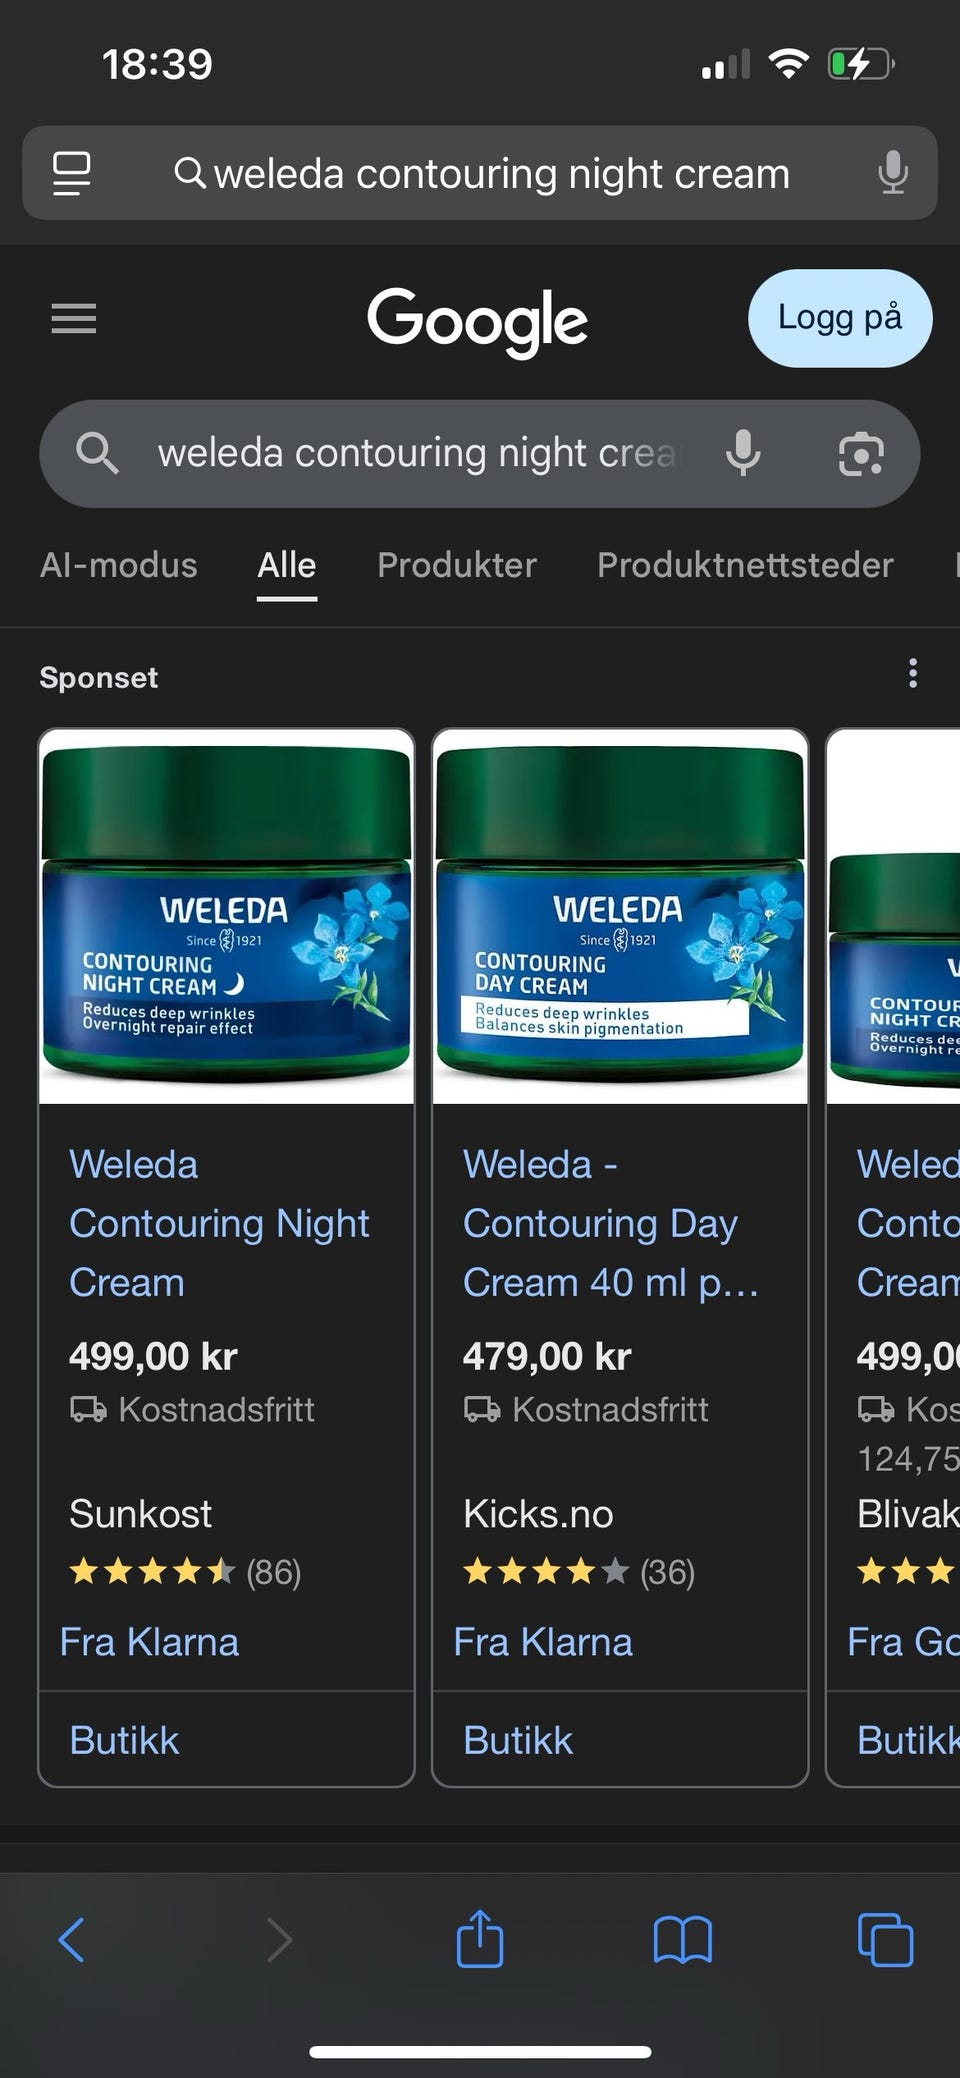Open the Google hamburger menu
The image size is (960, 2078).
pyautogui.click(x=74, y=318)
